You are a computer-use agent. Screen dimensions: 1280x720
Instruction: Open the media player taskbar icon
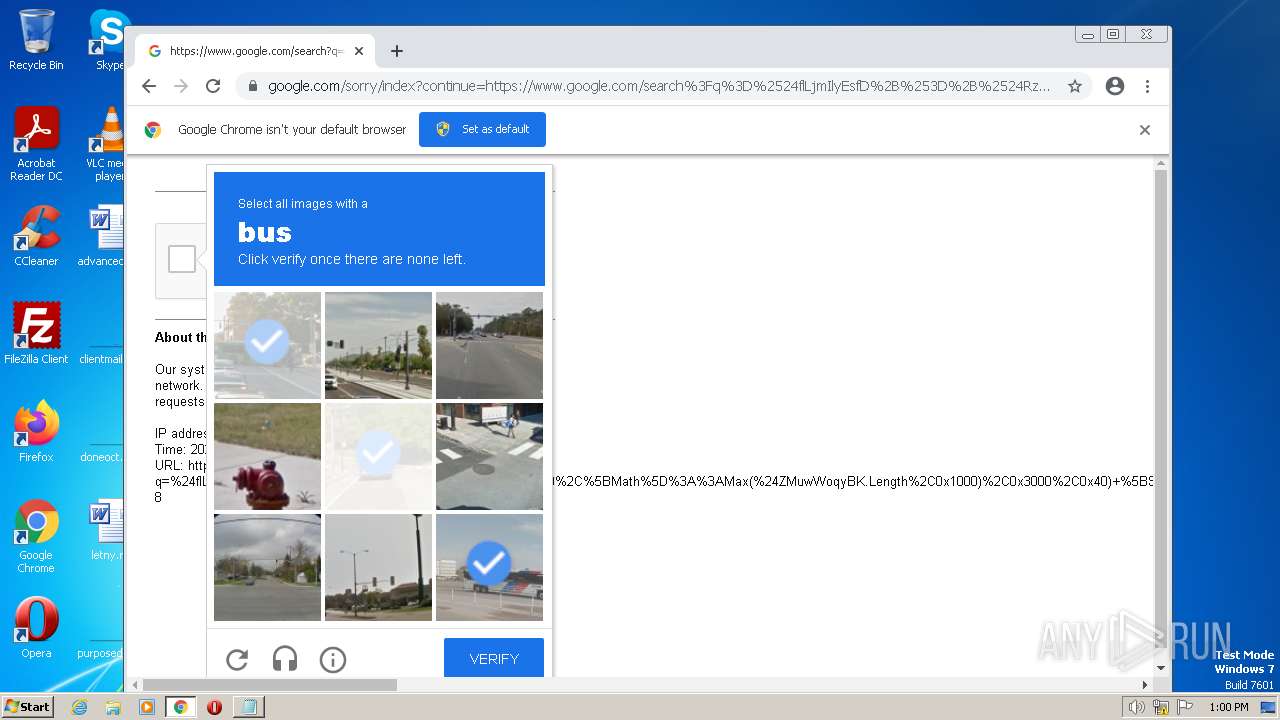147,707
